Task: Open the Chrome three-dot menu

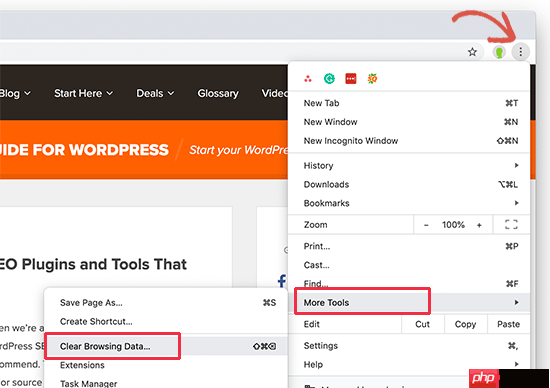Action: [x=520, y=52]
